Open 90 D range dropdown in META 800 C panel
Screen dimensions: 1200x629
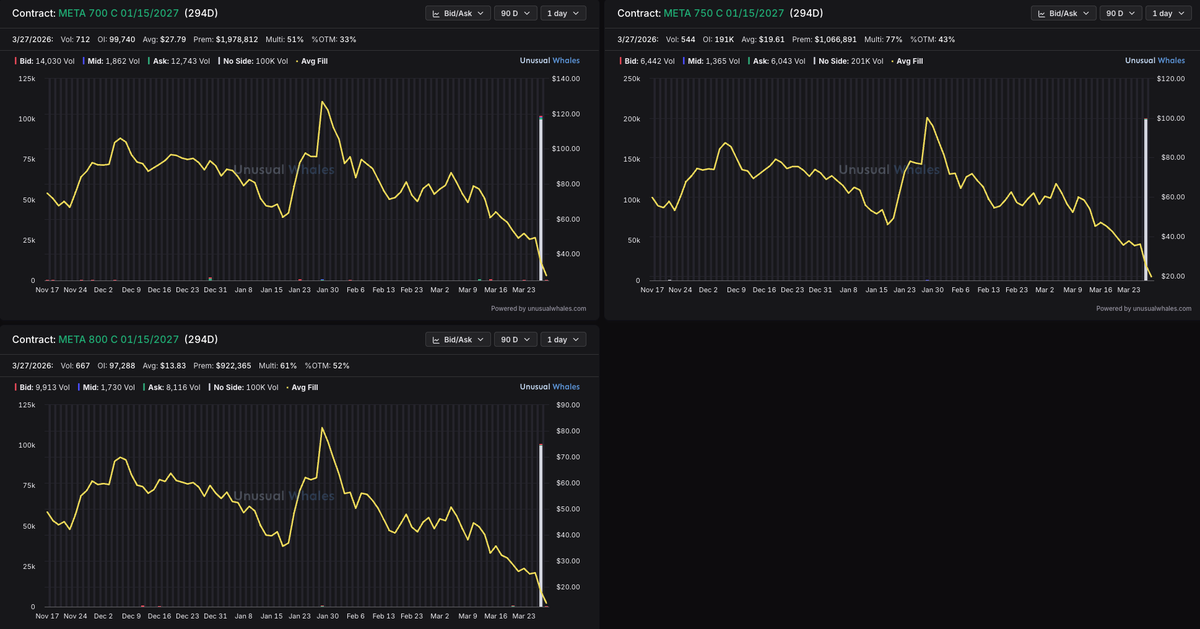tap(515, 339)
